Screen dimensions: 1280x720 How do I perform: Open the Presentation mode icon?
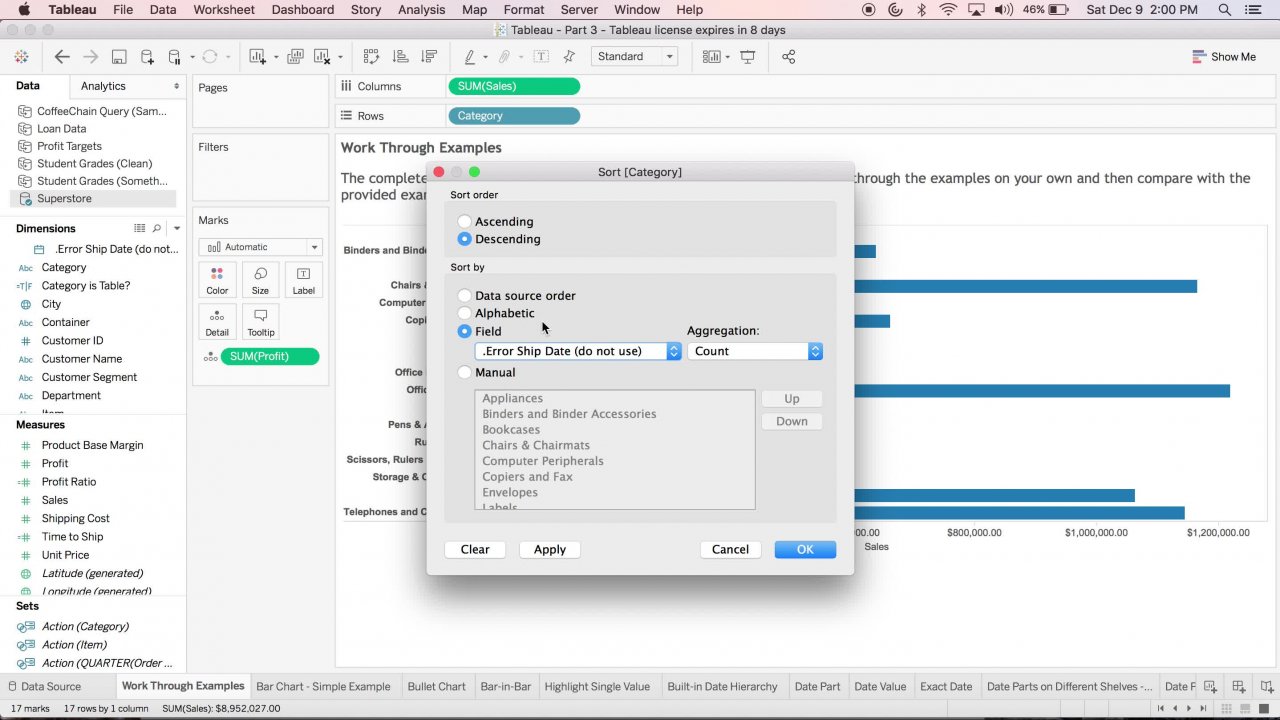[x=747, y=57]
